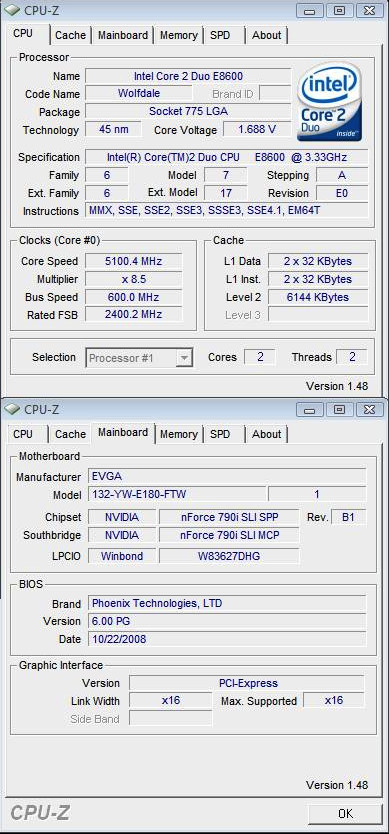Select the SPD tab in lower window
The image size is (389, 834).
(x=220, y=434)
